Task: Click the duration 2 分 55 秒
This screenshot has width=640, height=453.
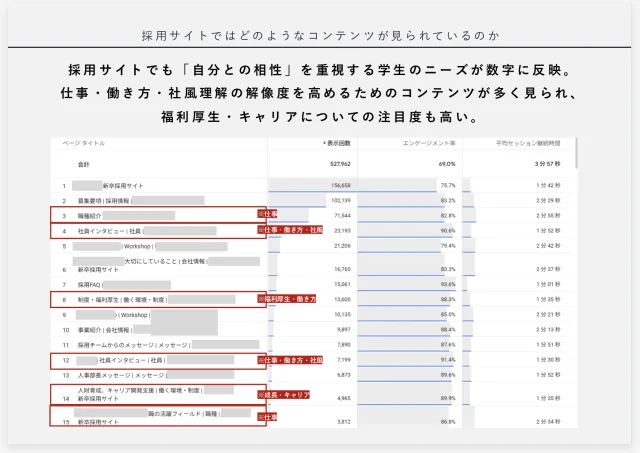Action: coord(548,215)
